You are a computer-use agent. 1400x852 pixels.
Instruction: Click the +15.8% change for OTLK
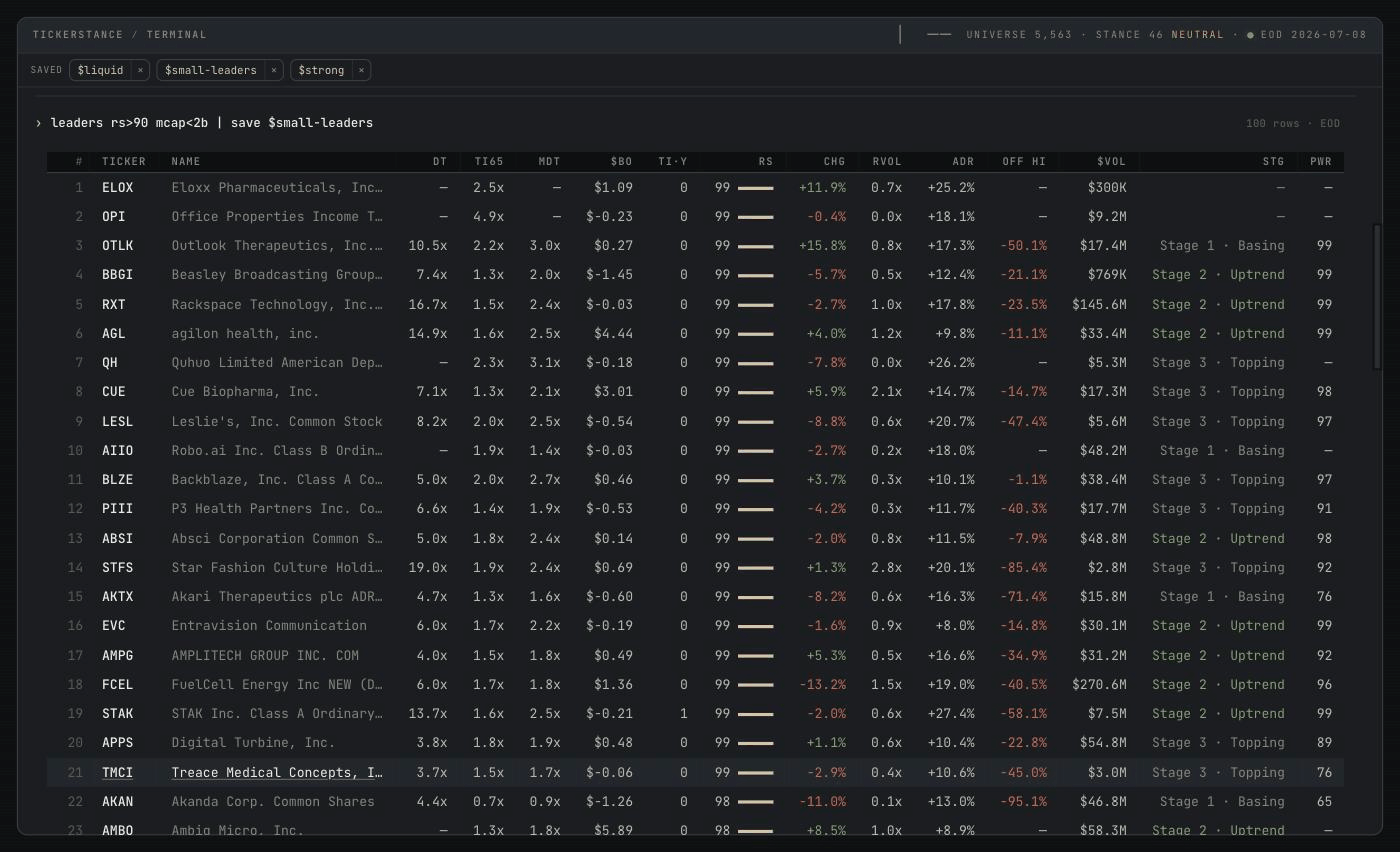coord(822,245)
